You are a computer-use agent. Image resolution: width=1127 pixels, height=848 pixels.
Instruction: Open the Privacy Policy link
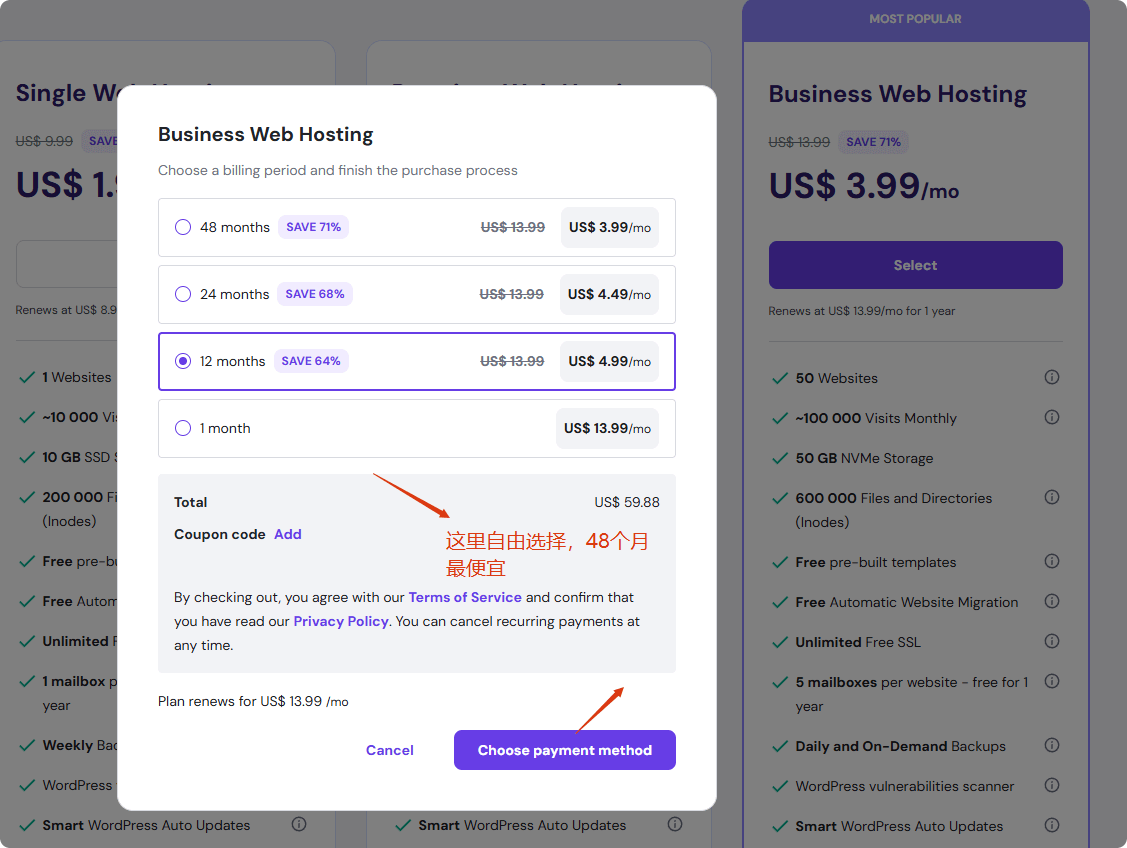[x=340, y=621]
